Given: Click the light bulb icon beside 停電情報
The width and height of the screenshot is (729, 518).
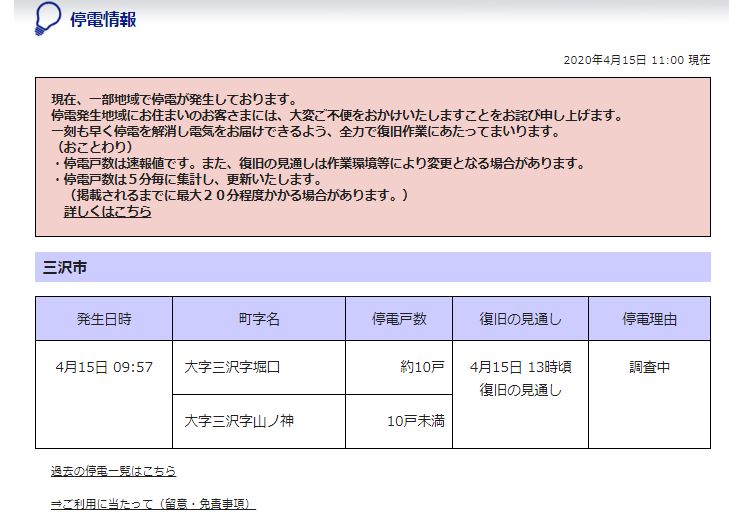Looking at the screenshot, I should coord(47,19).
